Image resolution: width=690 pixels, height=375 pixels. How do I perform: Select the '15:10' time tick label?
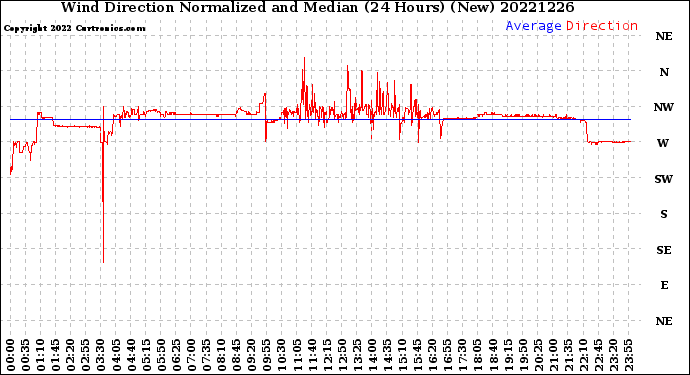(403, 355)
